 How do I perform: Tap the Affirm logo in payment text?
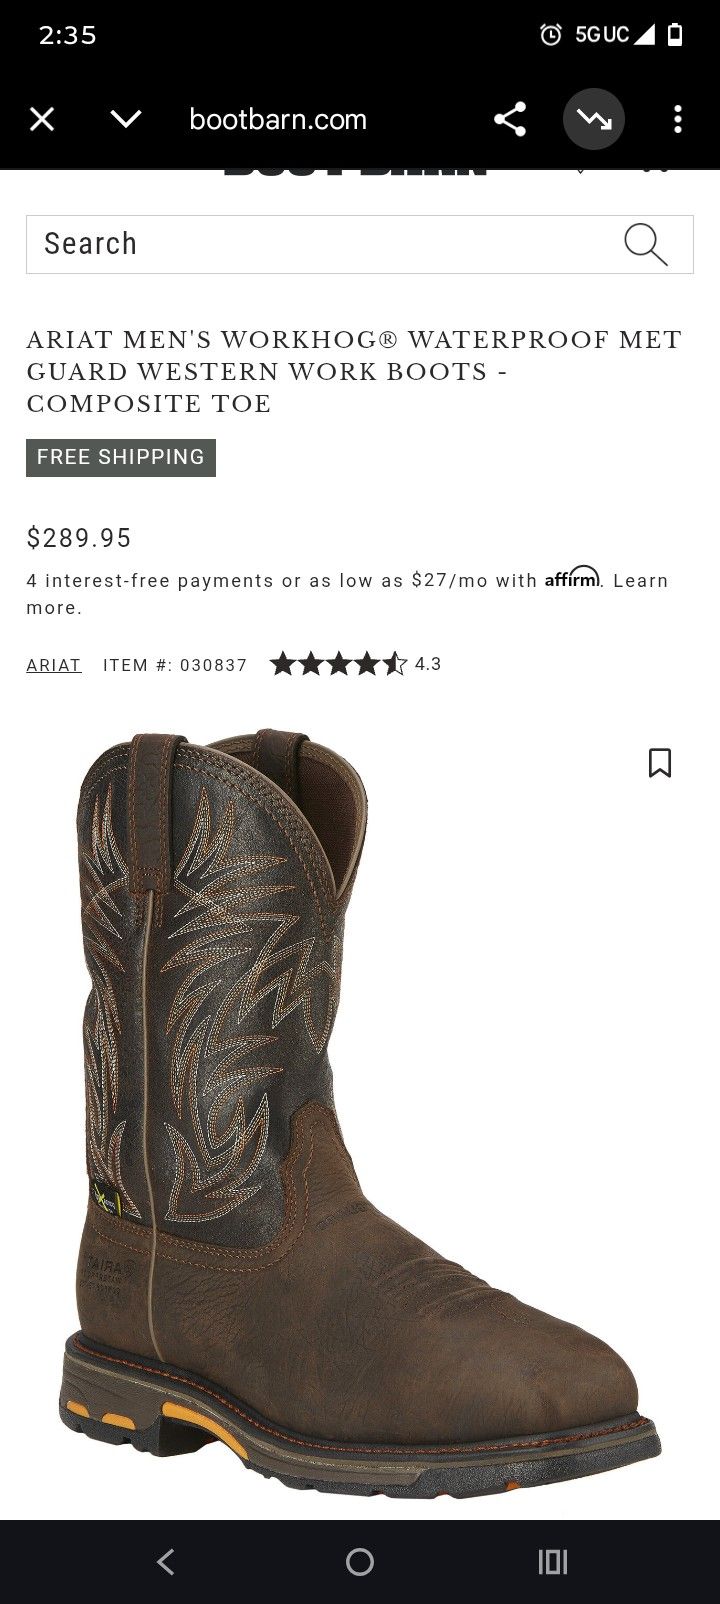point(573,577)
